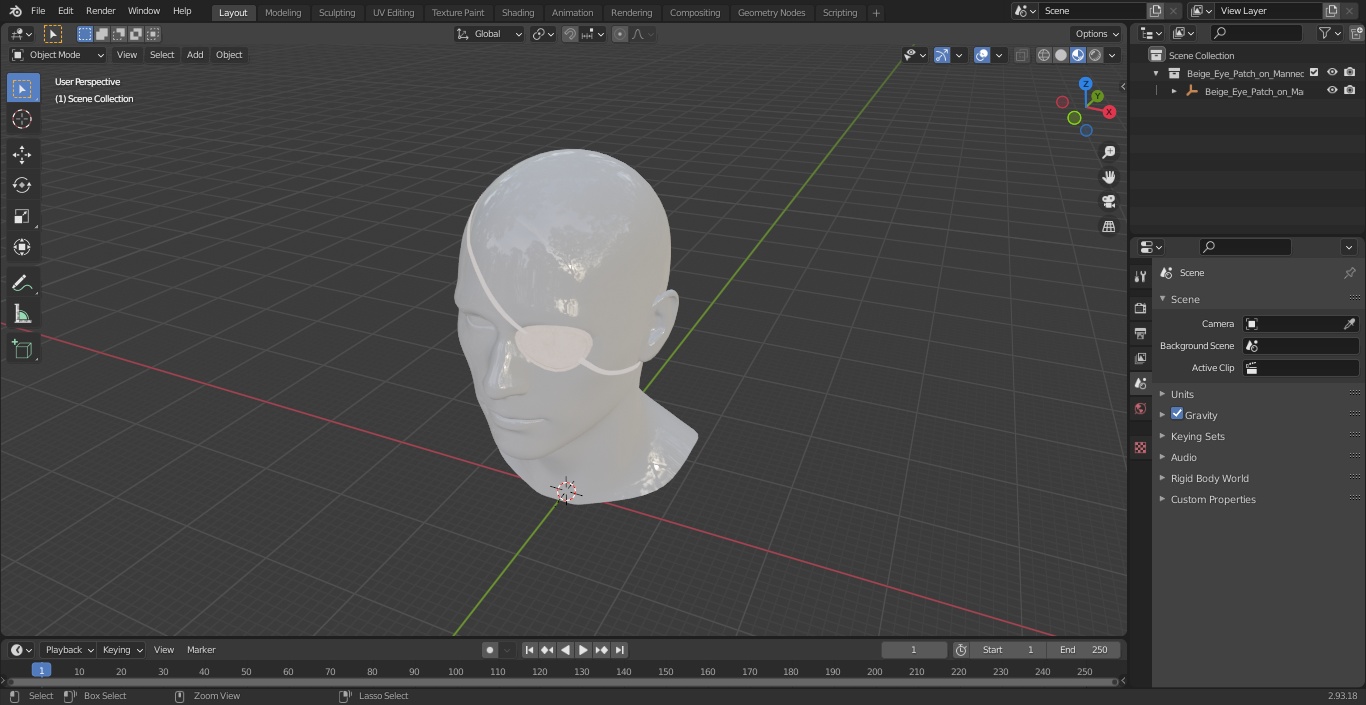Select the Add Cube tool

point(22,349)
